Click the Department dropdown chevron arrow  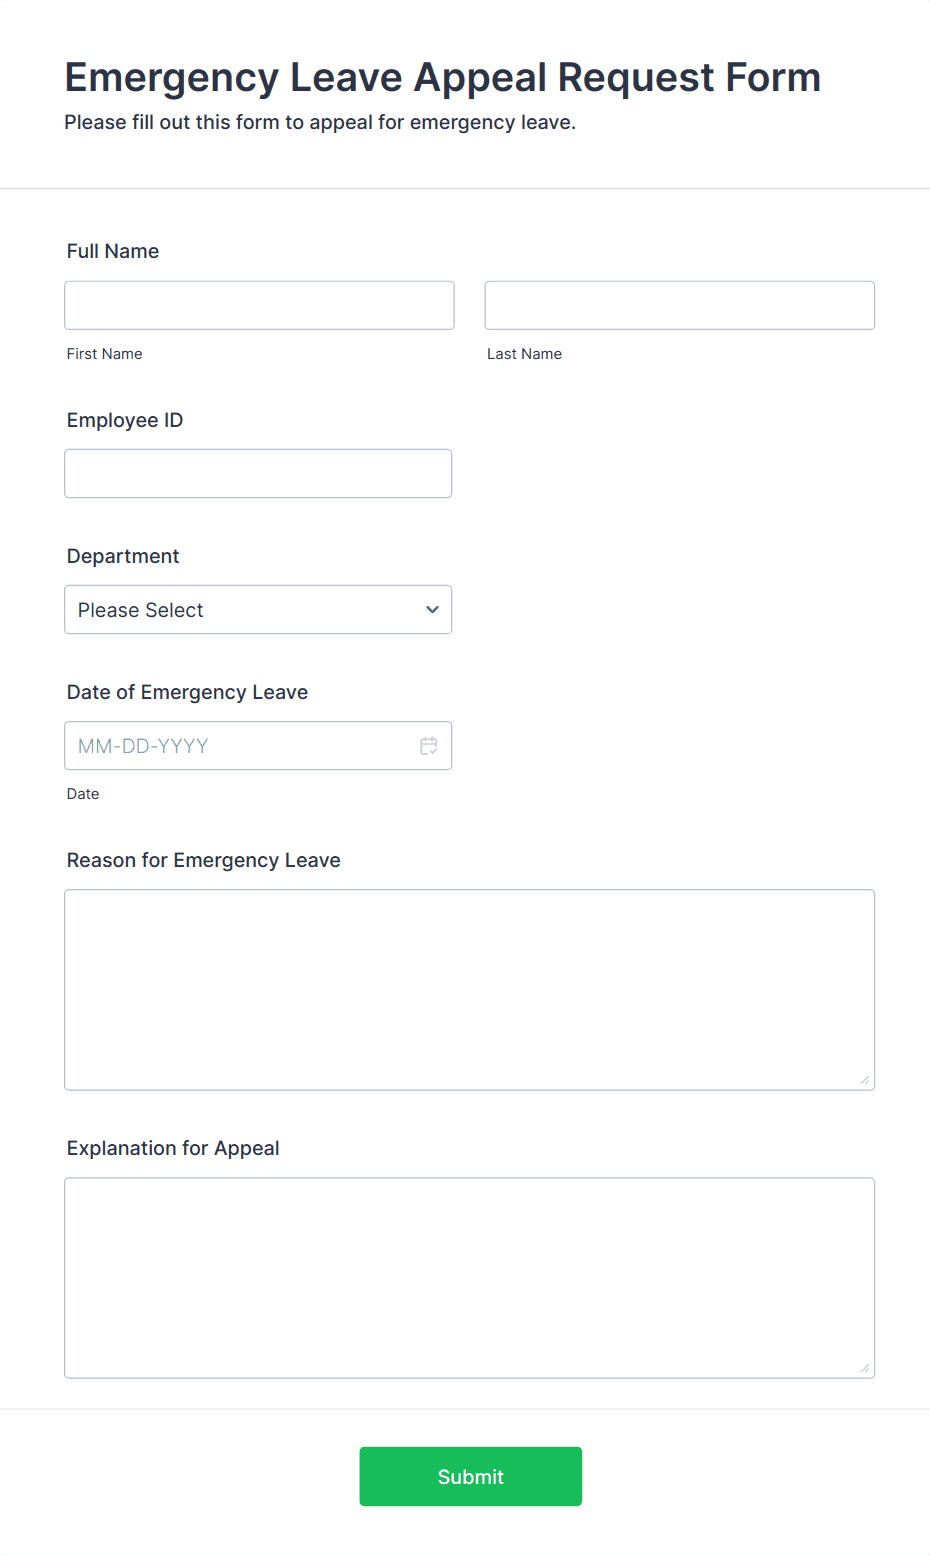pos(432,610)
